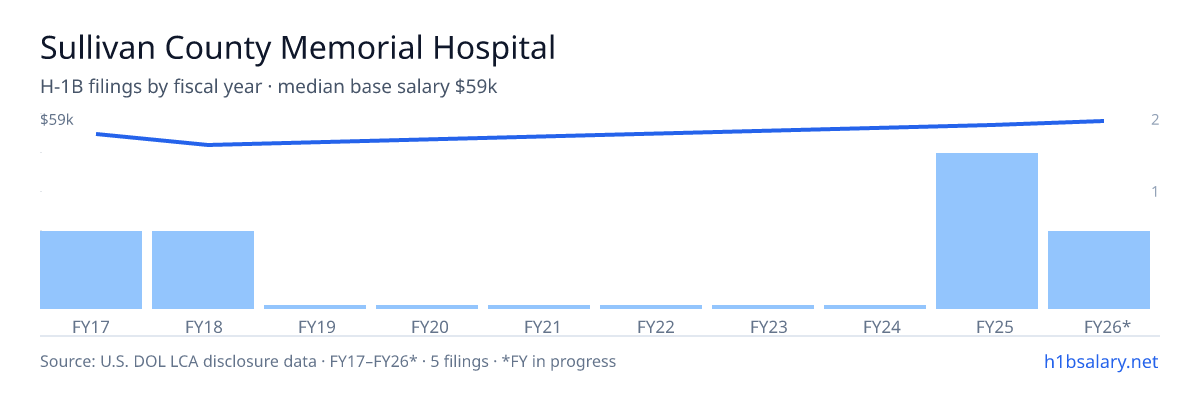The height and width of the screenshot is (400, 1200).
Task: Click the small FY19 bar
Action: coord(315,307)
